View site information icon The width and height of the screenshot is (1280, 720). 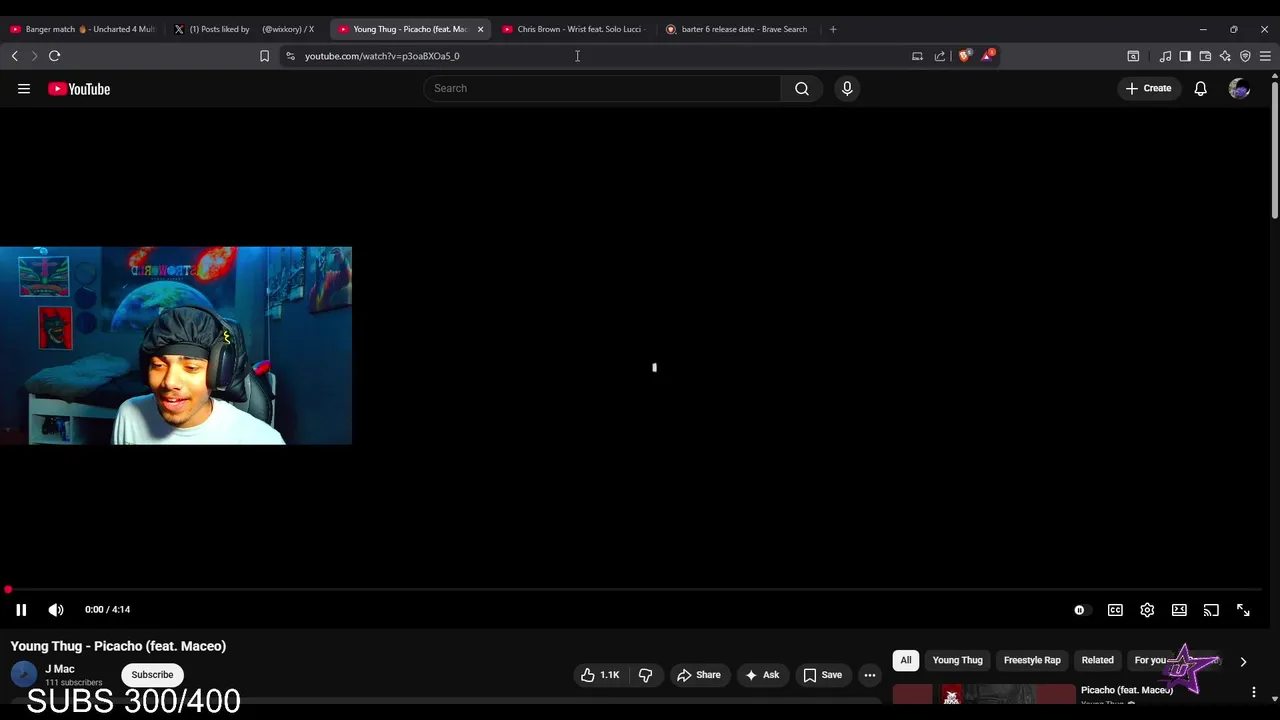(290, 56)
